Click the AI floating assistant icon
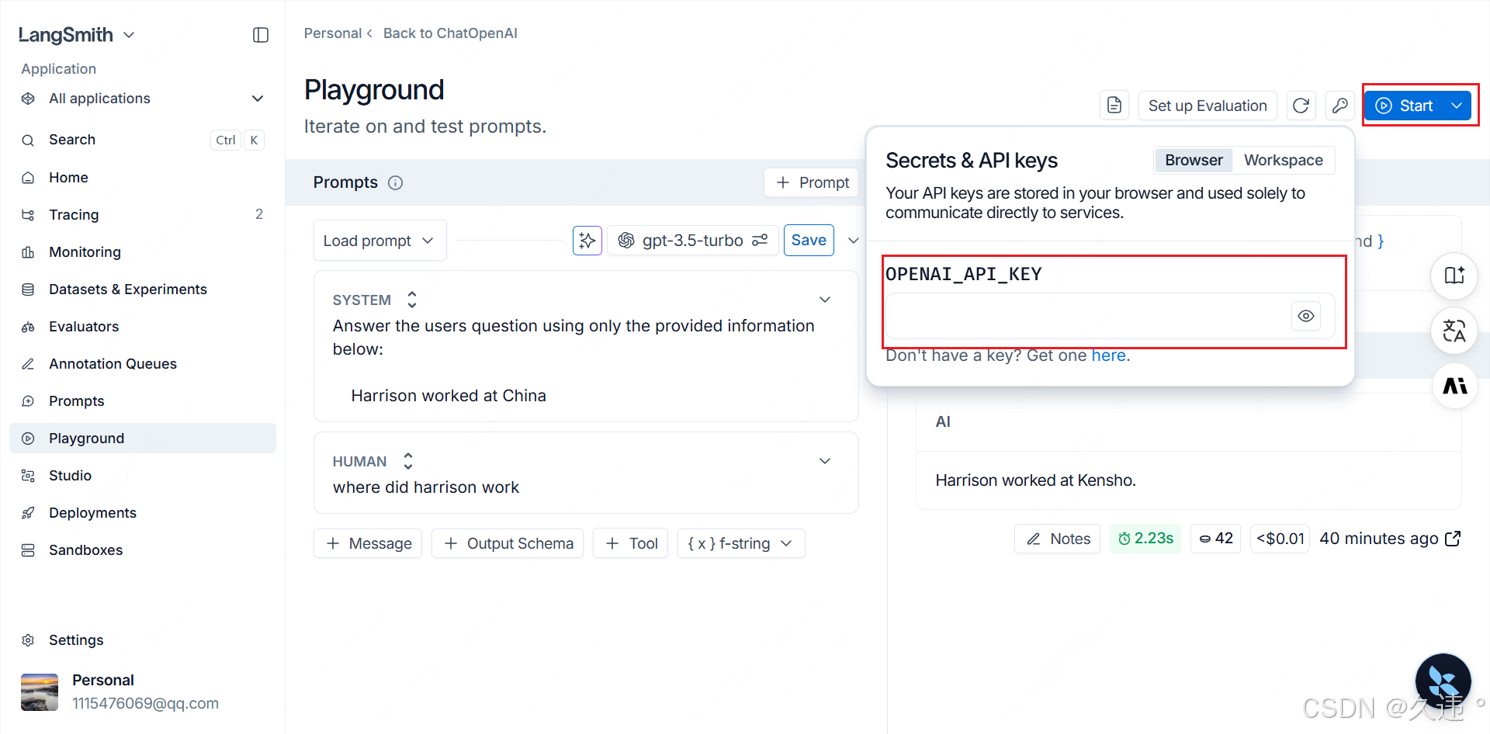The image size is (1490, 734). point(1455,386)
